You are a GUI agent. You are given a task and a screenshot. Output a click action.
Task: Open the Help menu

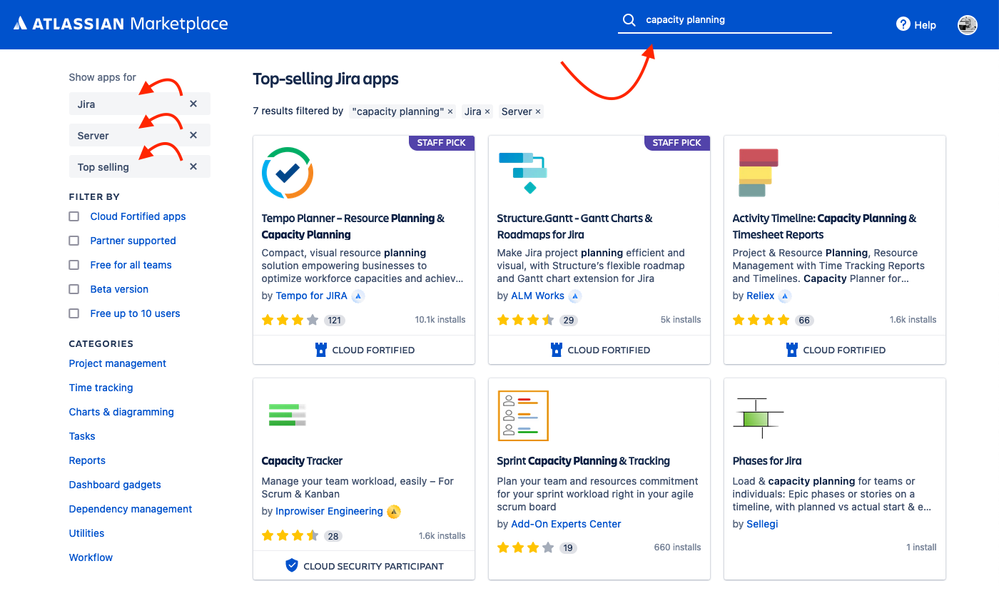(916, 24)
